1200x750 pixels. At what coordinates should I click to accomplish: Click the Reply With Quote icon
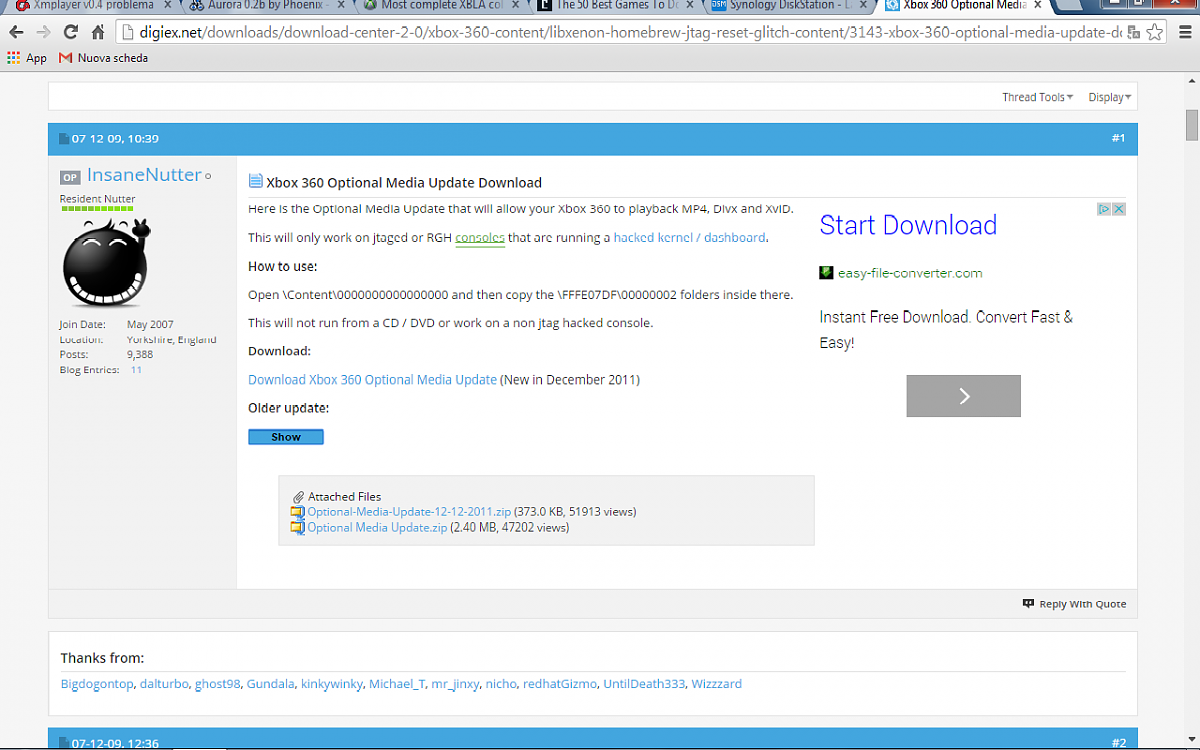pos(1028,604)
